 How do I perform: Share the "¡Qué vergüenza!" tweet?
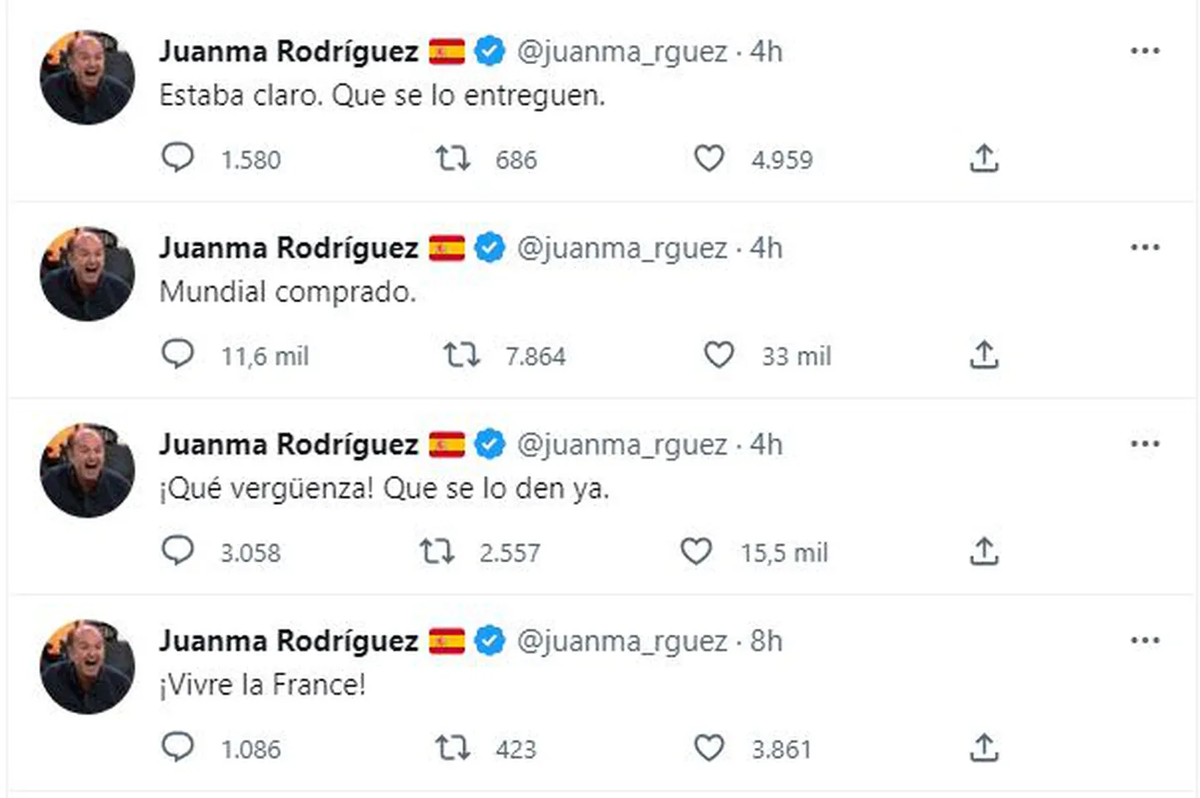pyautogui.click(x=985, y=551)
